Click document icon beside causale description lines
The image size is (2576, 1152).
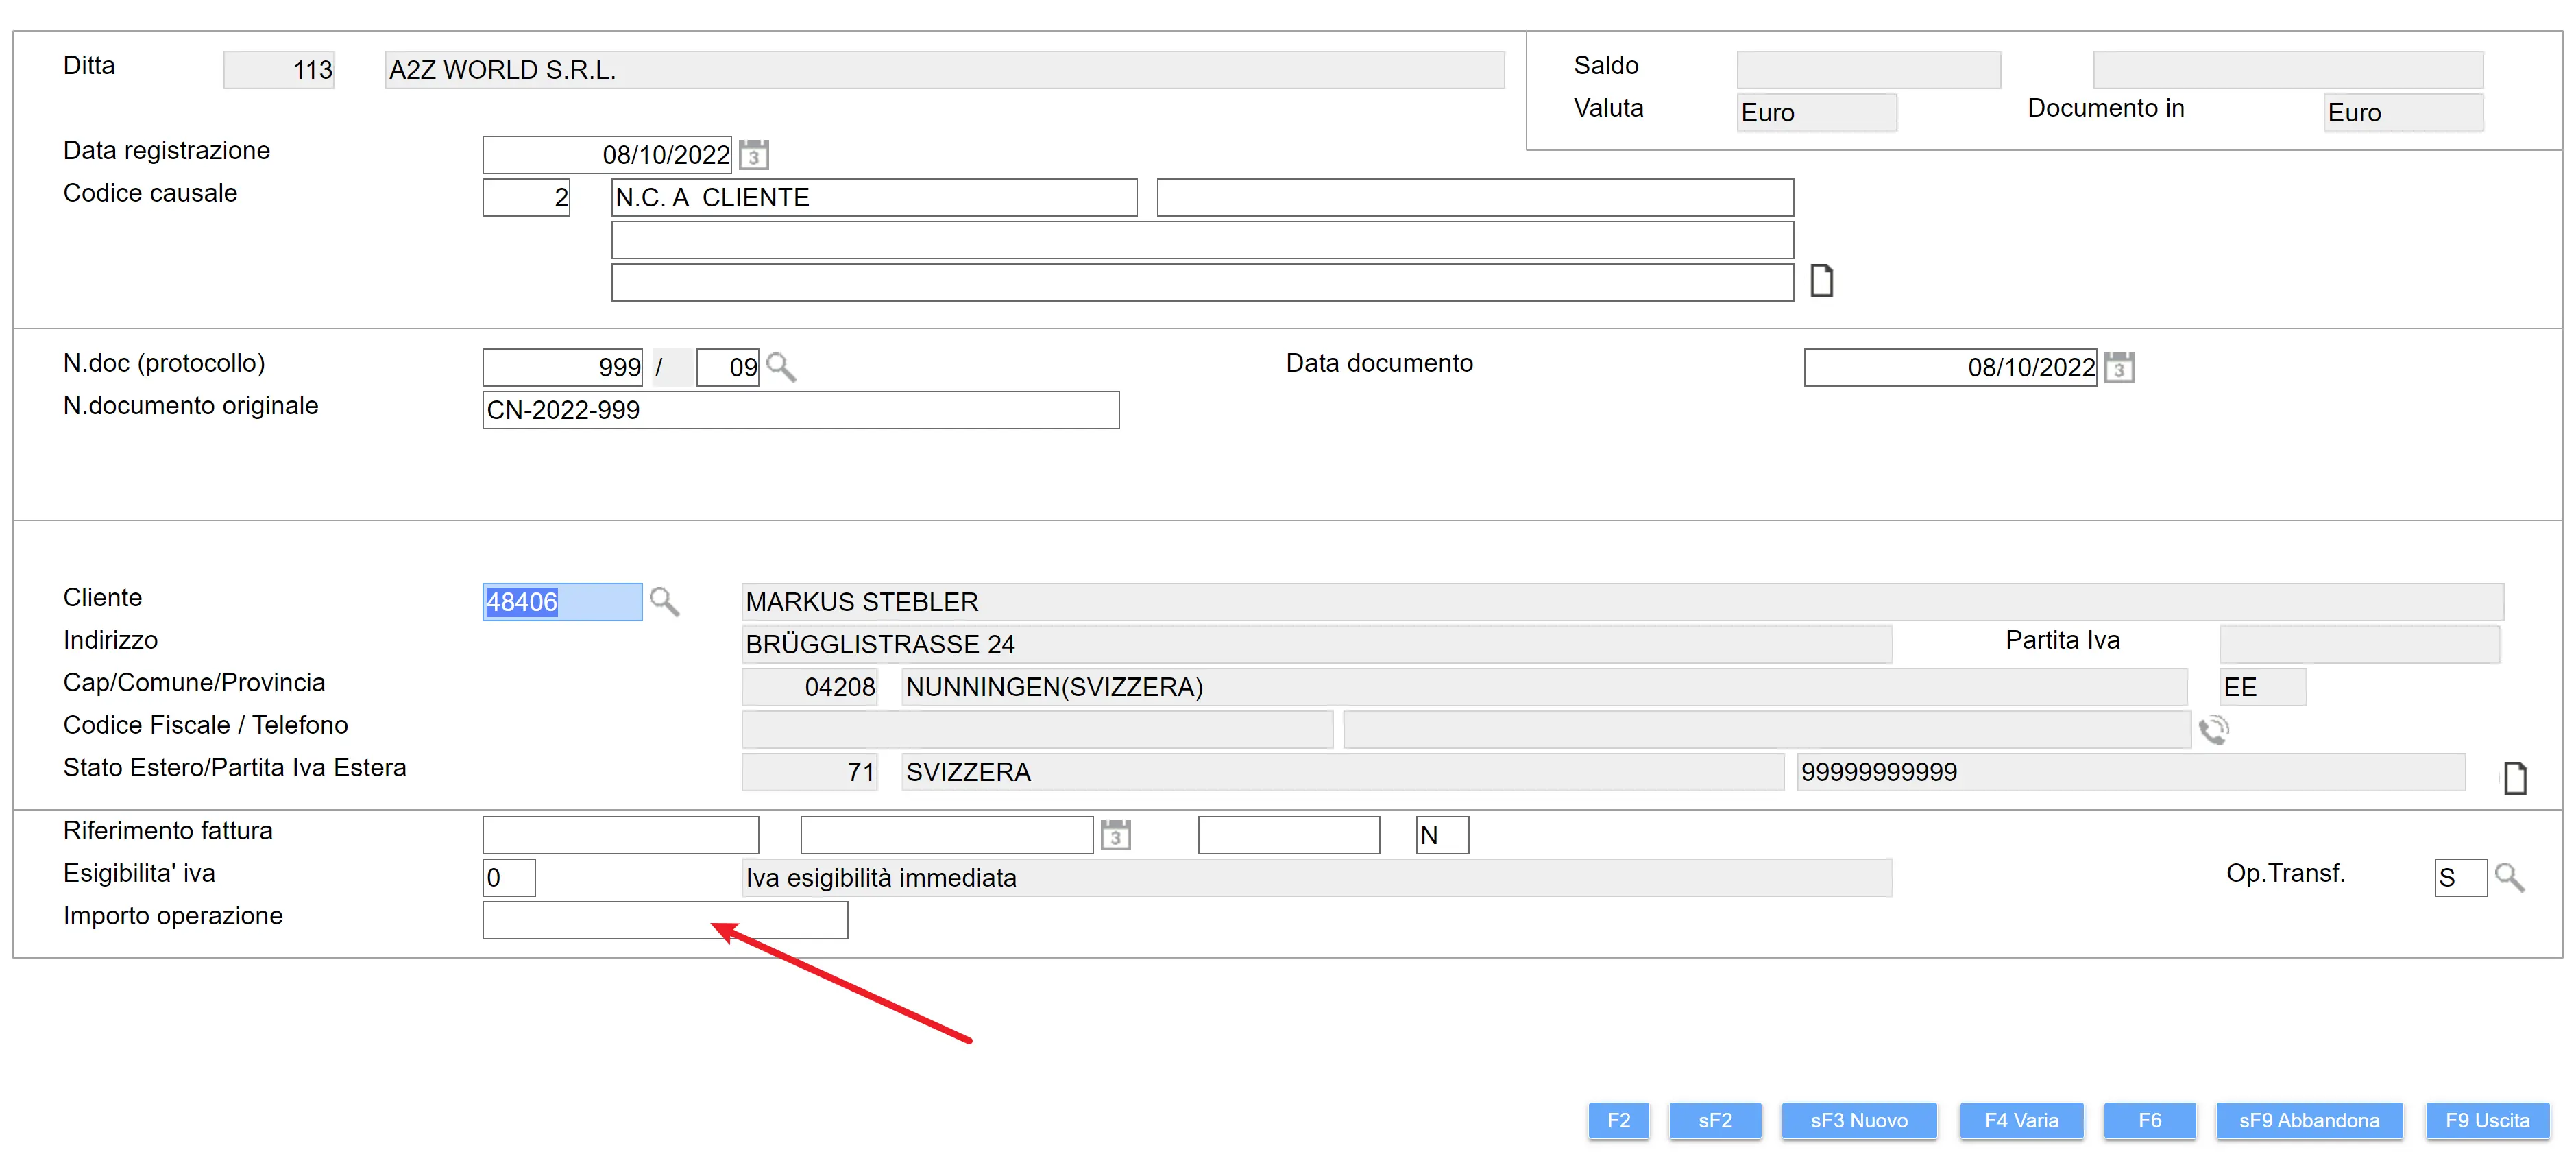[x=1821, y=281]
